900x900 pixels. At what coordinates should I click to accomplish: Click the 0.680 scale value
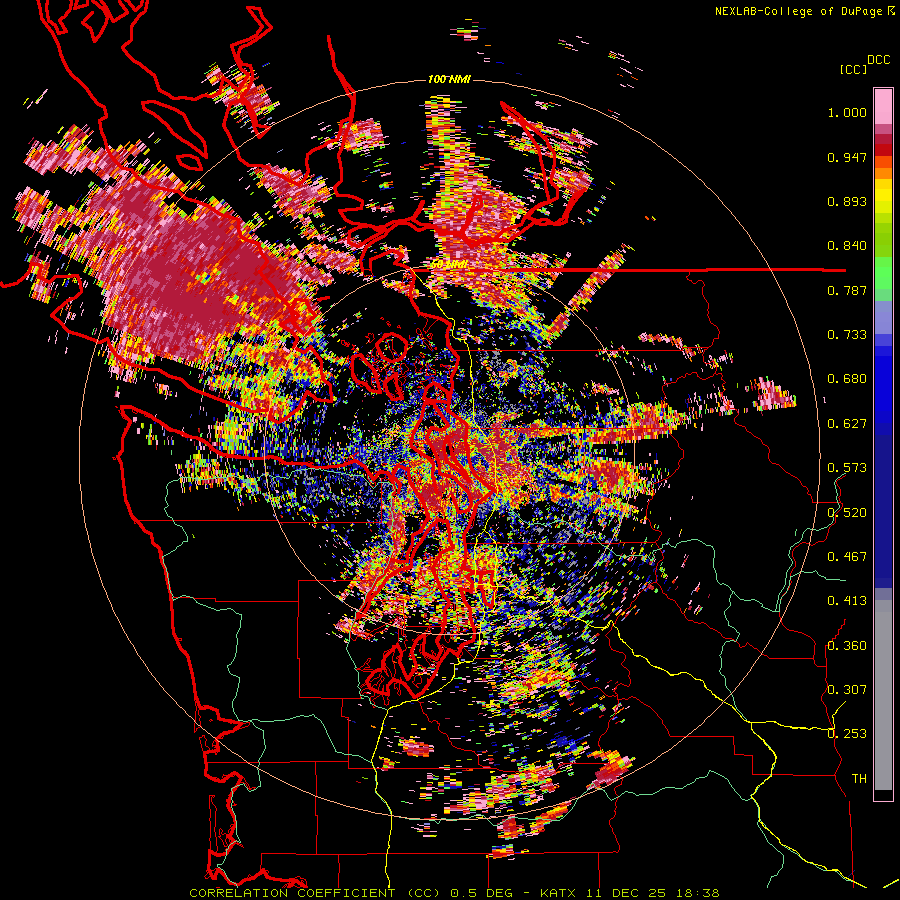[847, 379]
